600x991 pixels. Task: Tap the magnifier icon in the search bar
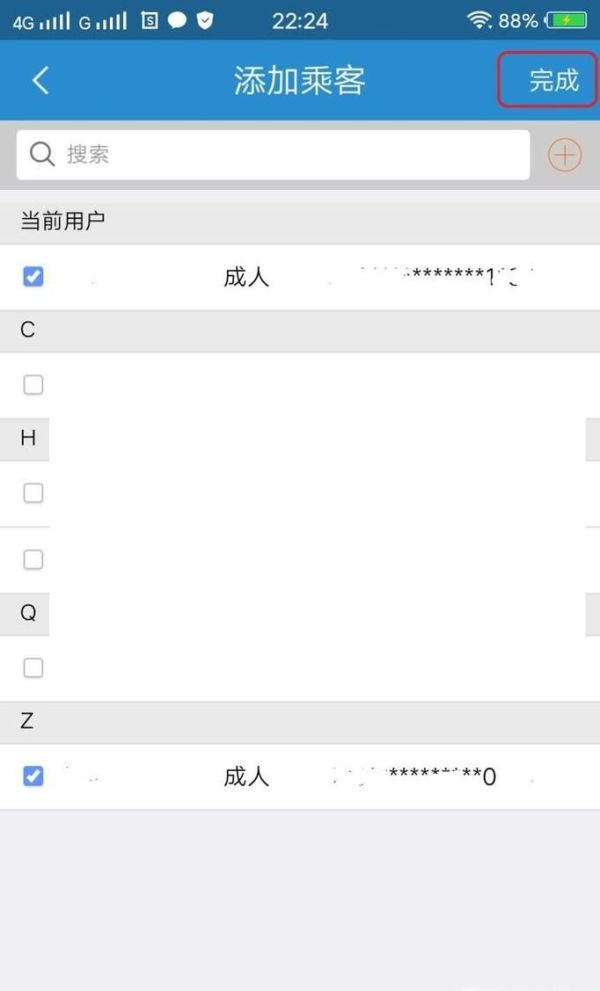coord(42,154)
